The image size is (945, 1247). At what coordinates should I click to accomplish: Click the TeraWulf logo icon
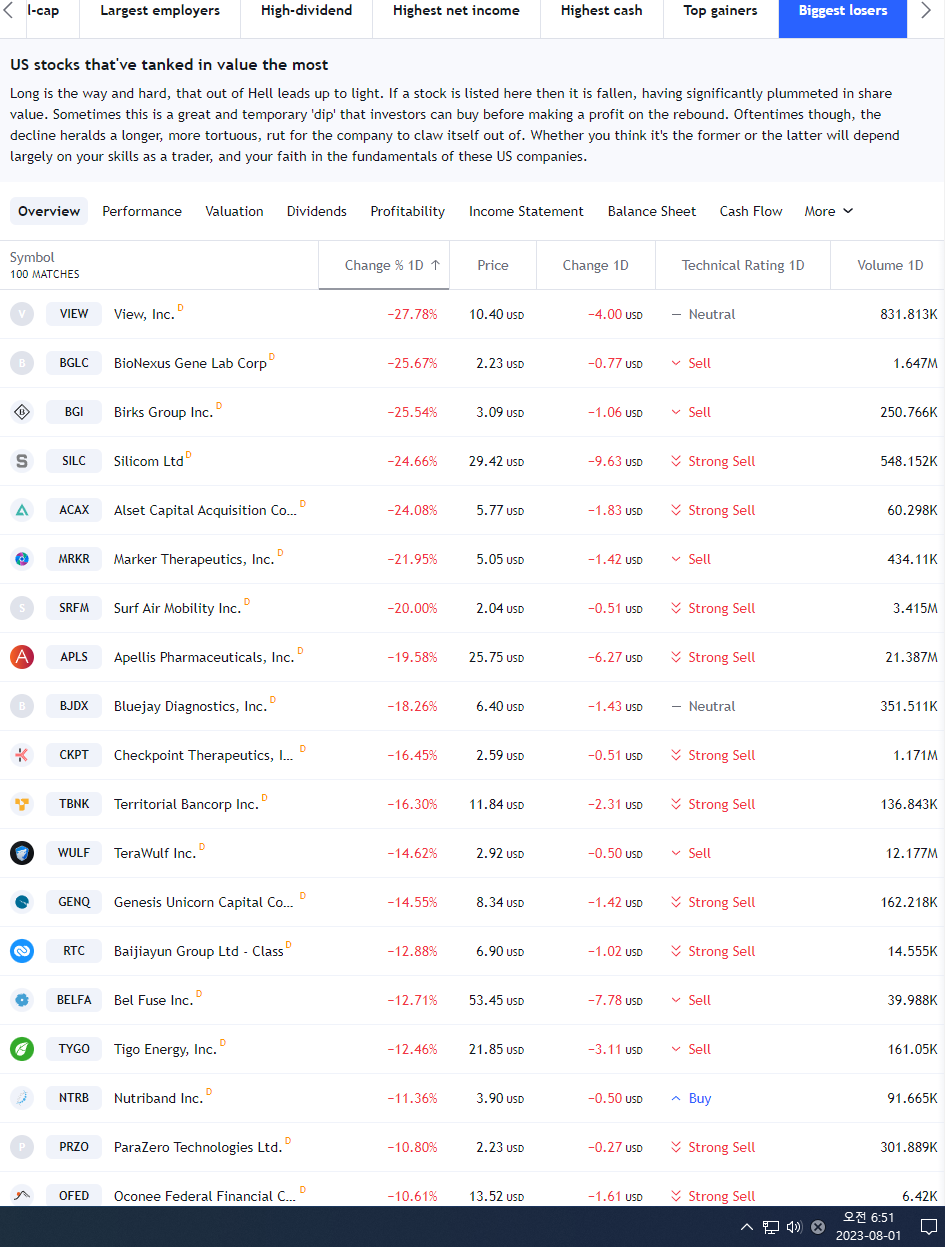[22, 853]
